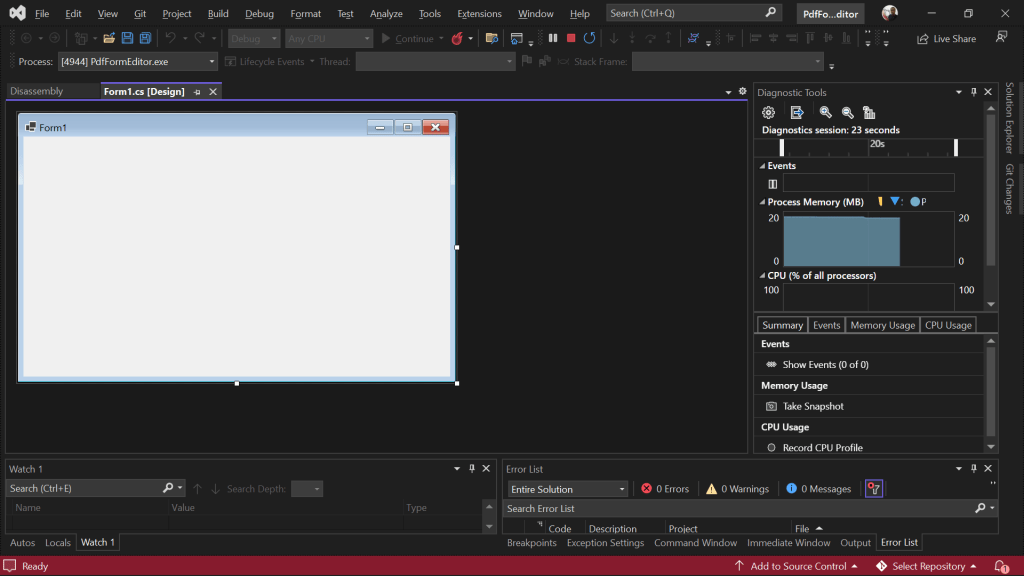Toggle the 0 Messages filter
The width and height of the screenshot is (1024, 576).
coord(818,488)
